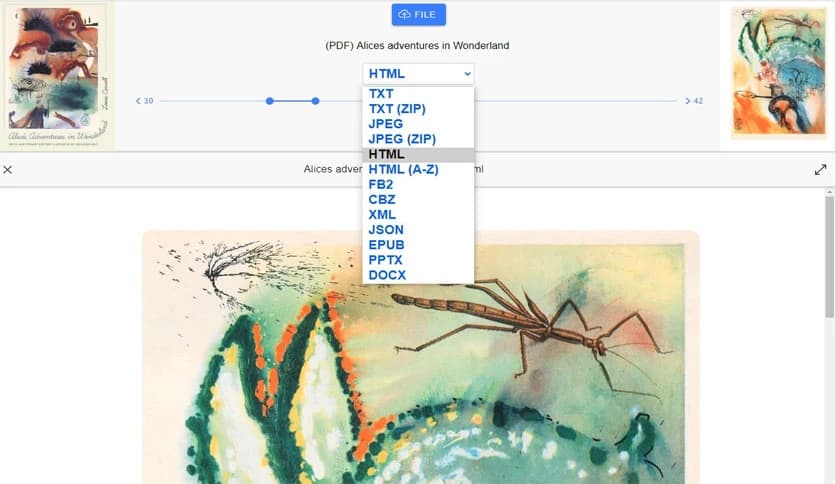
Task: Select JPEG output format
Action: 418,124
